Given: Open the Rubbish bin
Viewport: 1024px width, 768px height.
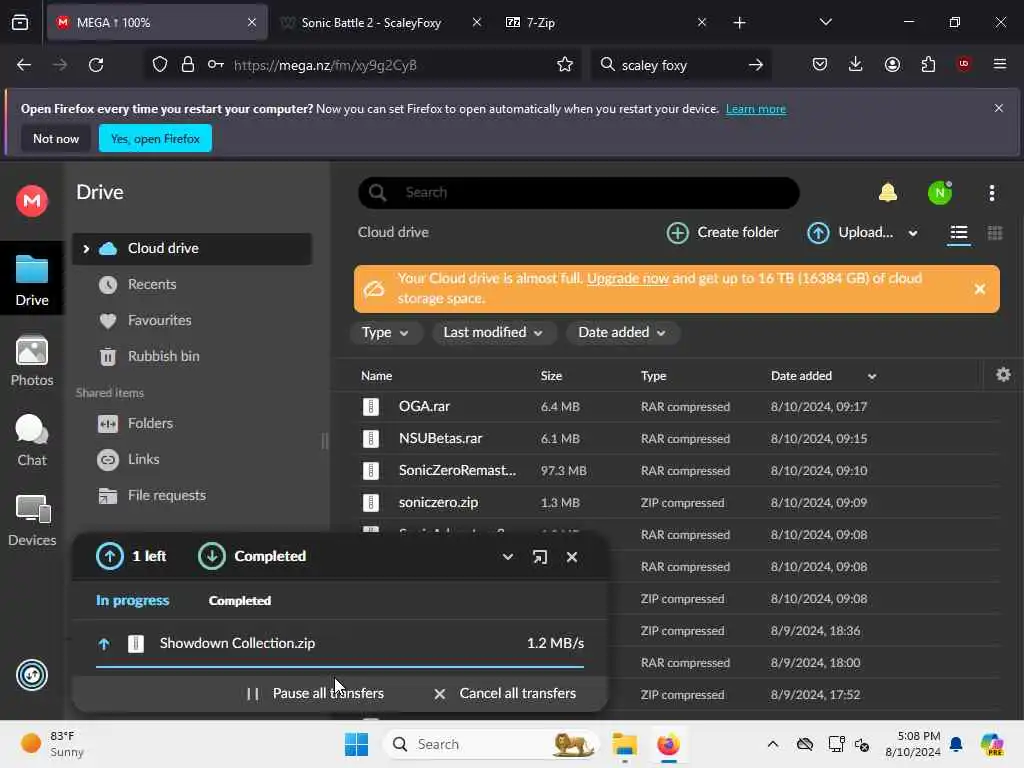Looking at the screenshot, I should (x=163, y=357).
